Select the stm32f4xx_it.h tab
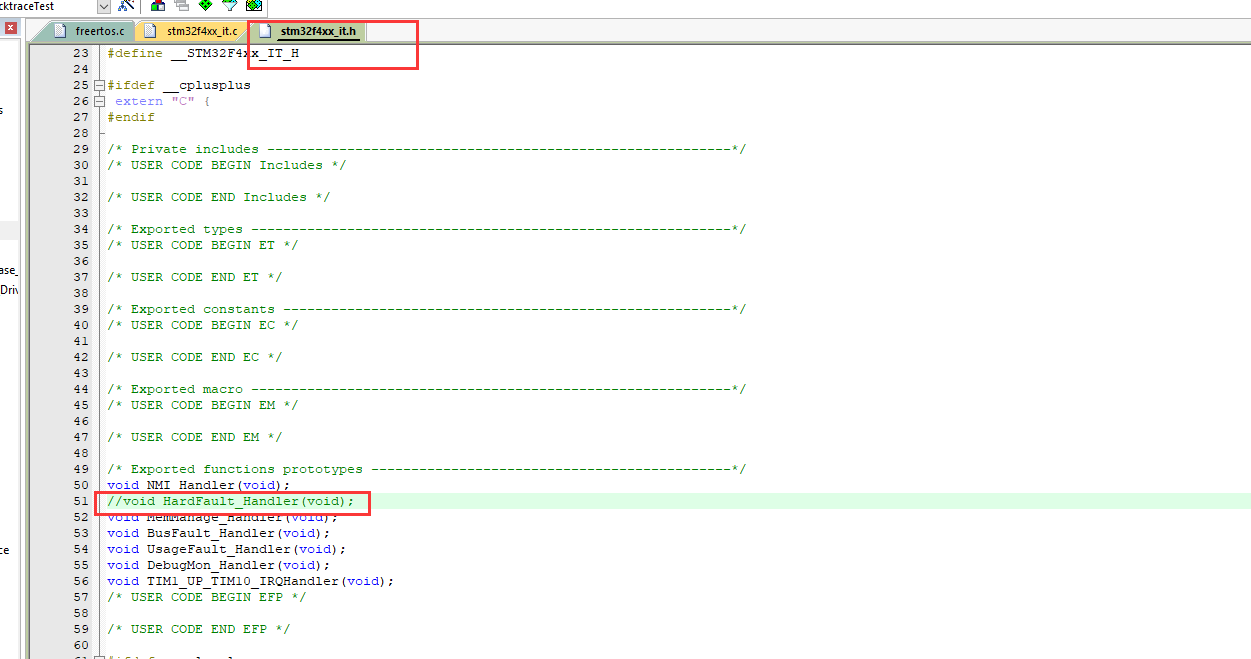The width and height of the screenshot is (1251, 659). (319, 30)
